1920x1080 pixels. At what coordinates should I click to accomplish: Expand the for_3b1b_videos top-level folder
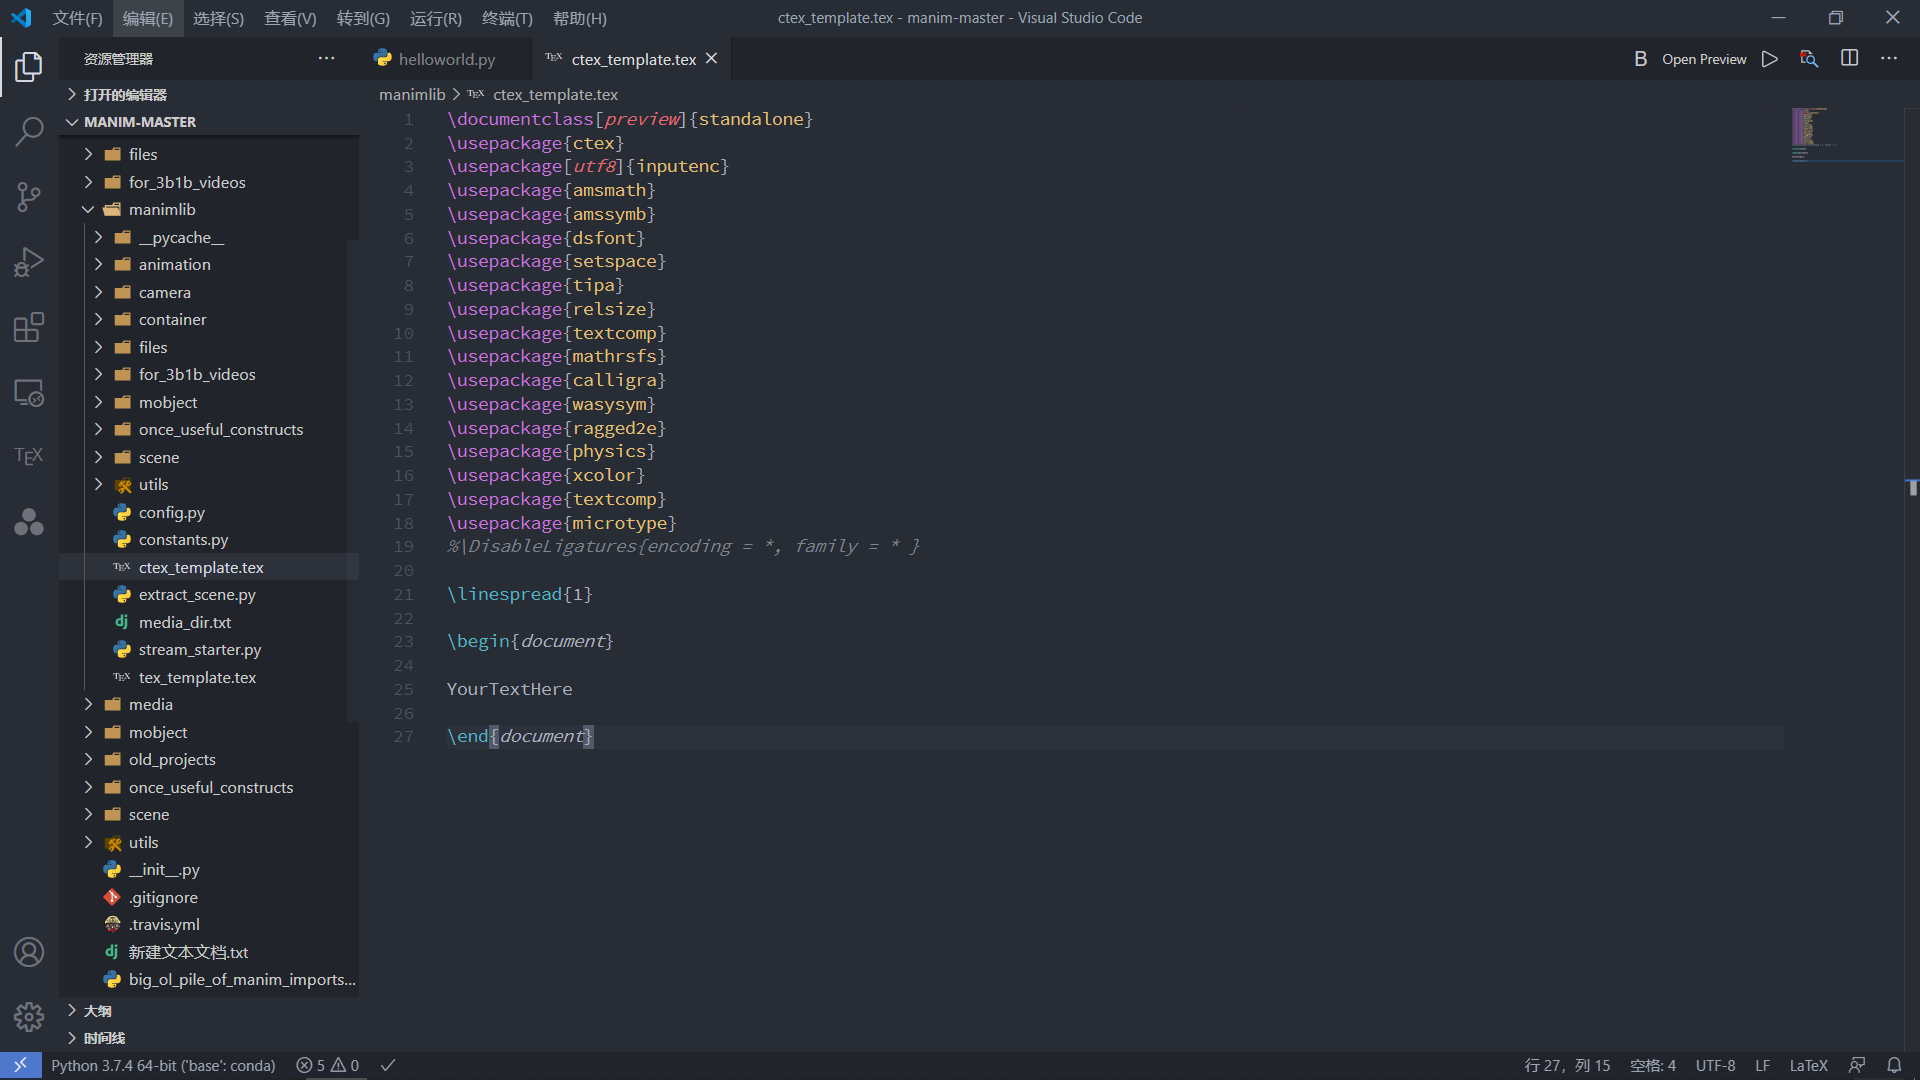(x=210, y=182)
